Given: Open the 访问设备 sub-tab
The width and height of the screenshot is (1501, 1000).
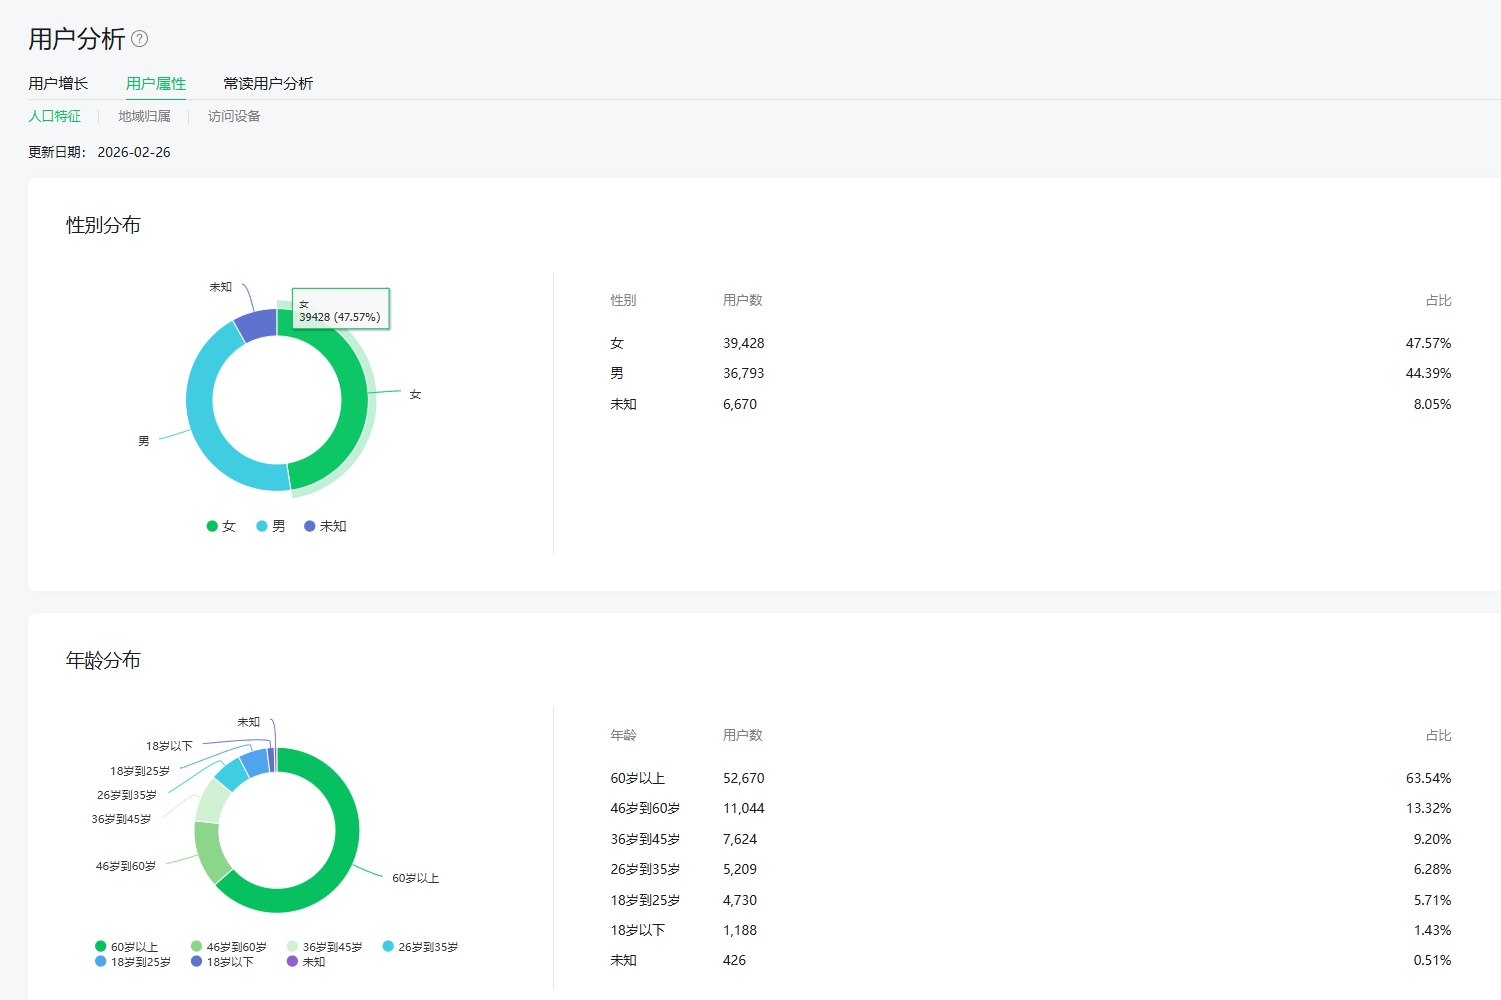Looking at the screenshot, I should pos(234,116).
